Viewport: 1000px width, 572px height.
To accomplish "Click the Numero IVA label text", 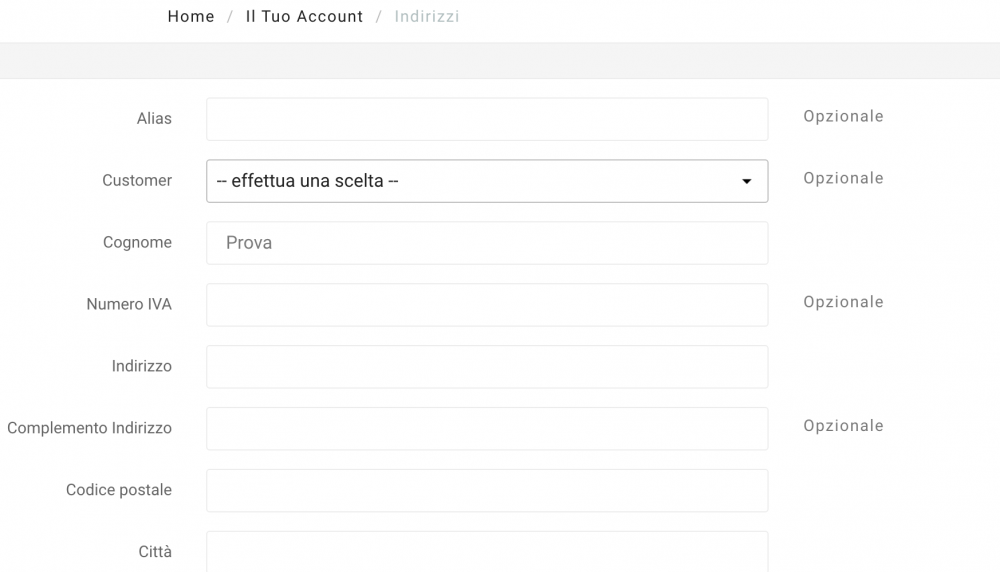I will point(129,305).
